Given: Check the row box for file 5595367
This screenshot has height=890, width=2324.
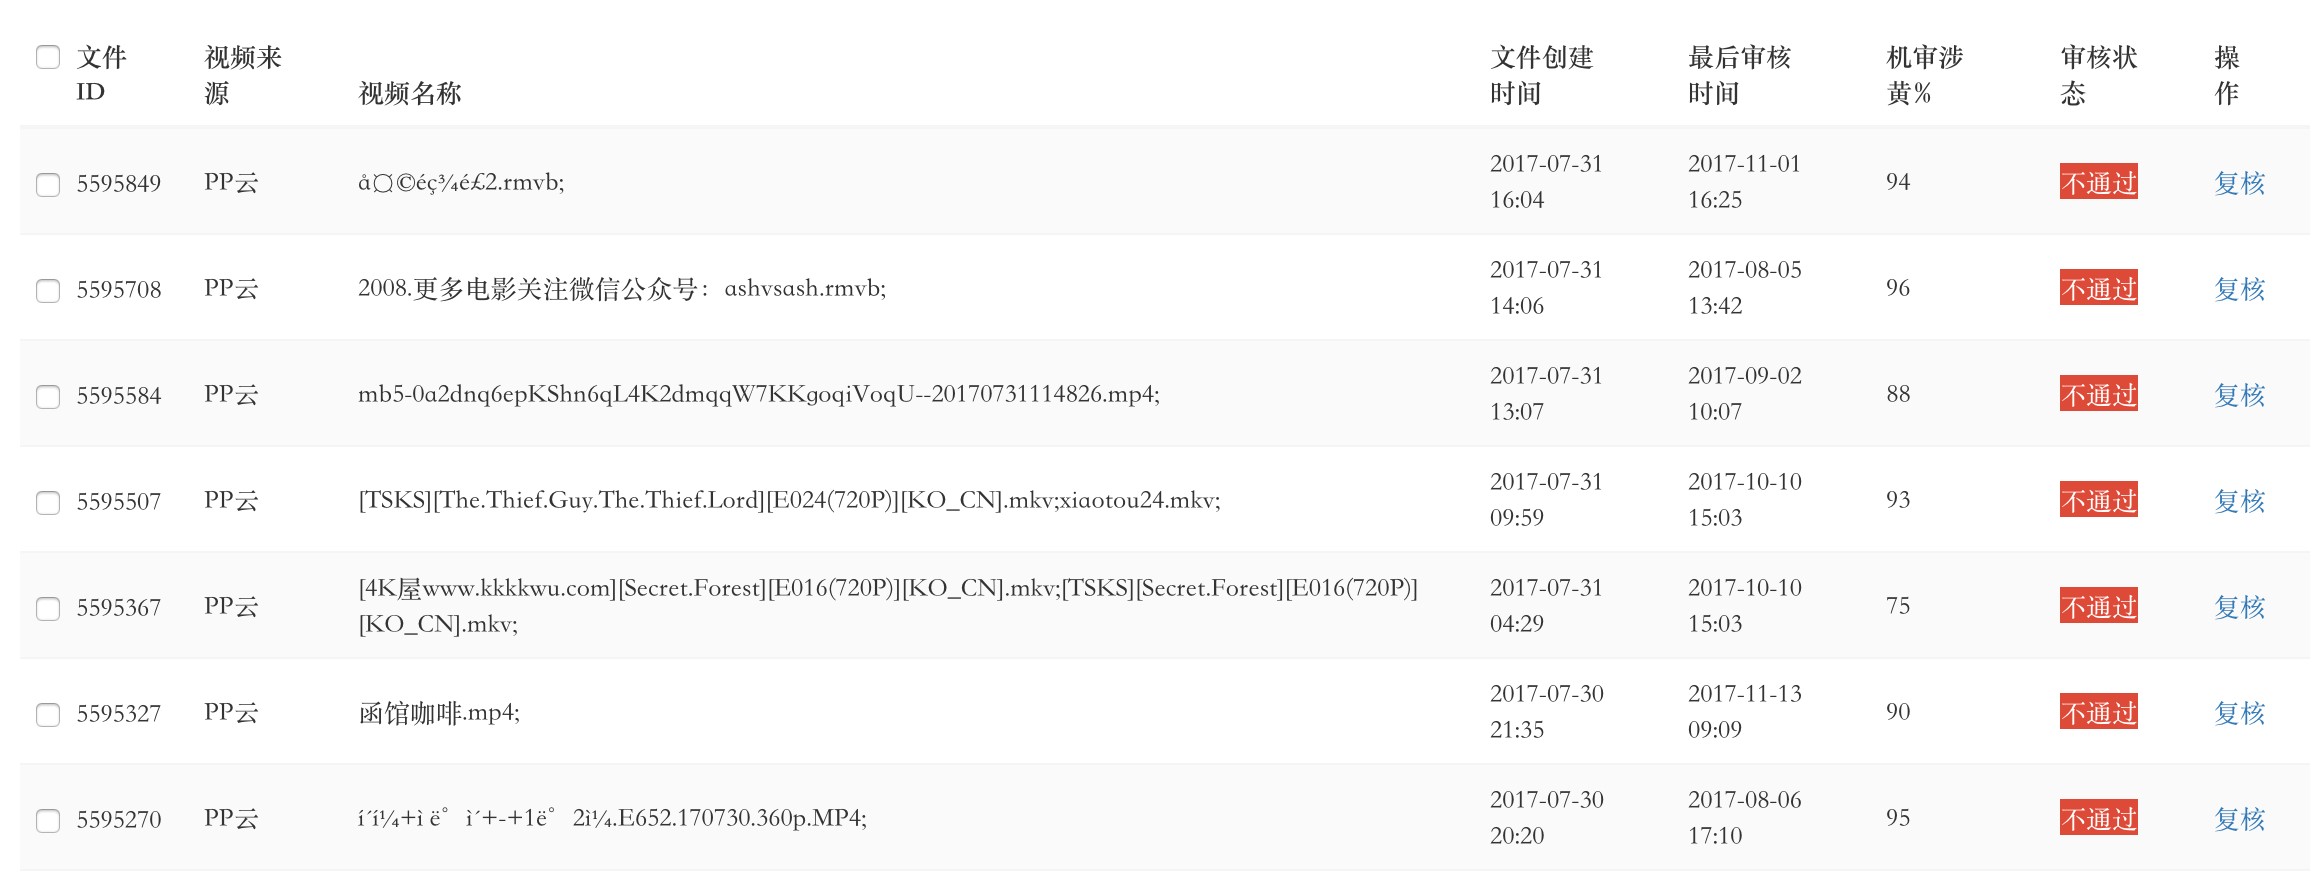Looking at the screenshot, I should pyautogui.click(x=48, y=609).
